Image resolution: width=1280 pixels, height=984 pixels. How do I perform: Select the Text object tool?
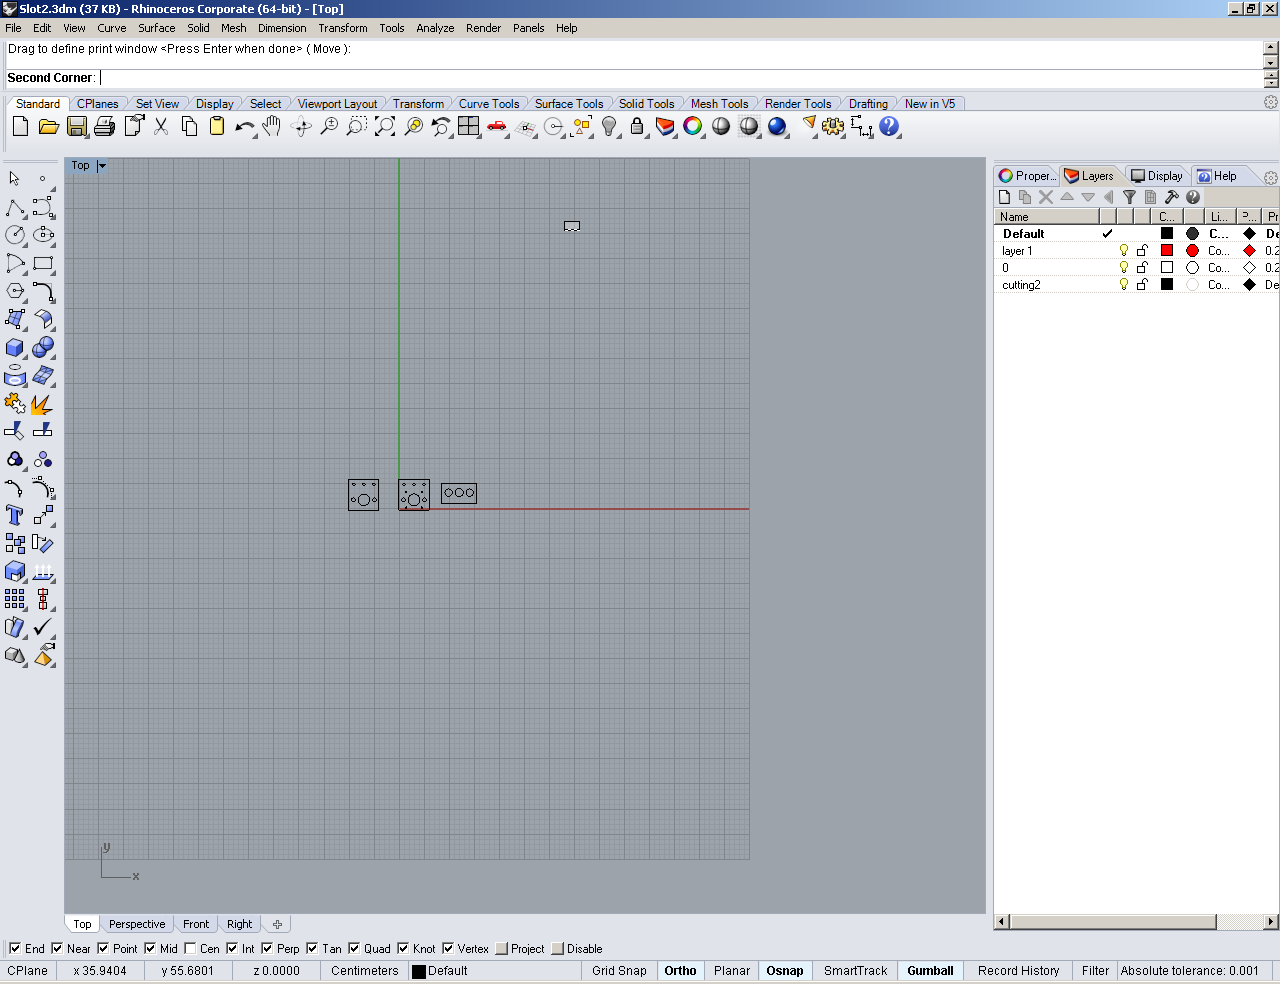(15, 515)
